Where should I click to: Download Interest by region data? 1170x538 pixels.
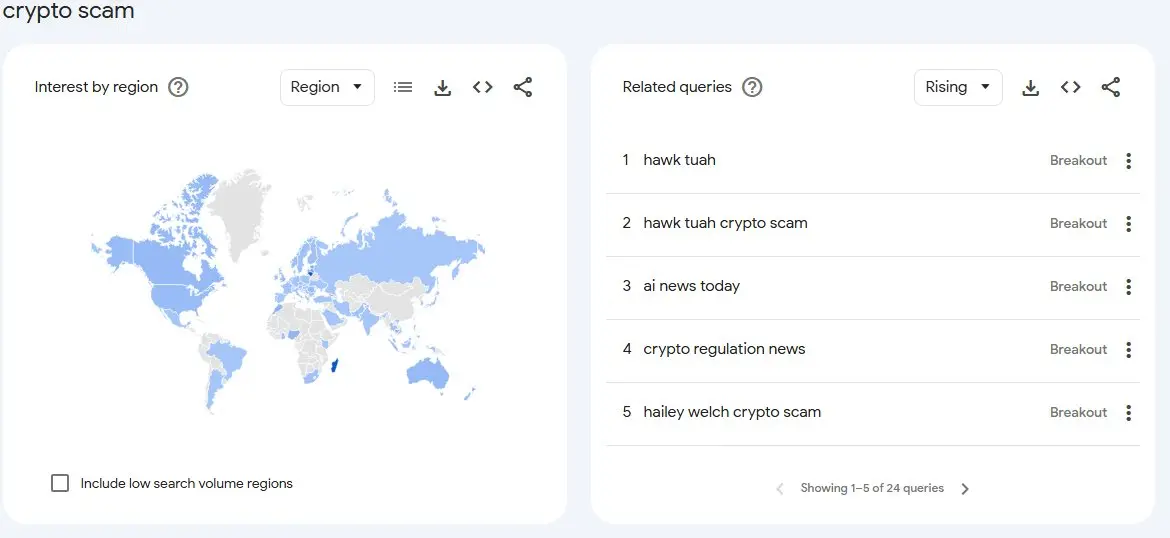443,87
